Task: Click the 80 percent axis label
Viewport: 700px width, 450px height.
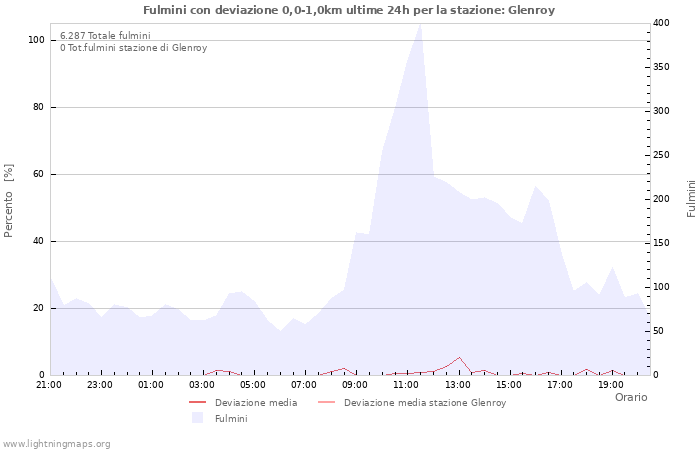Action: [38, 107]
